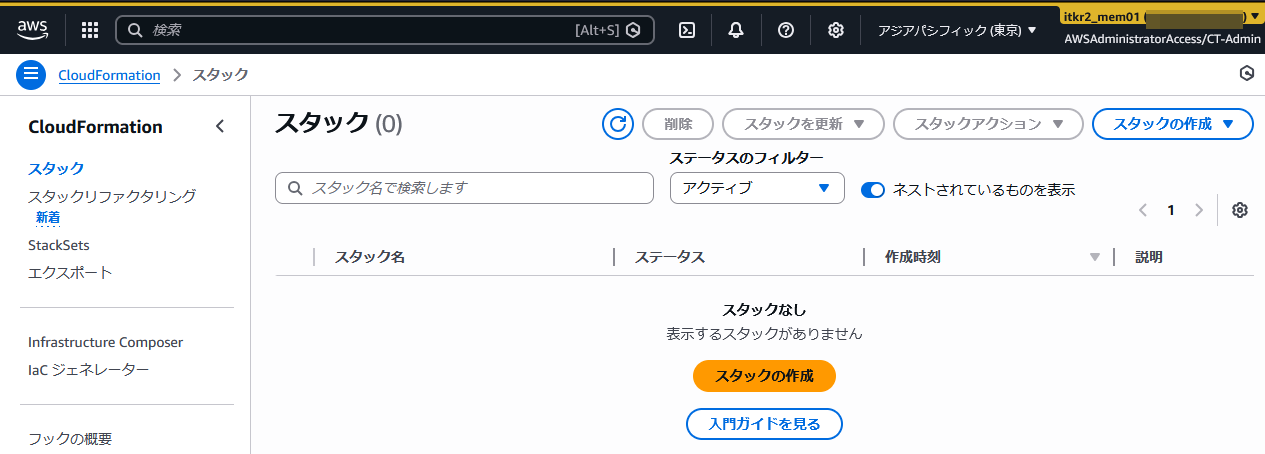Toggle the hamburger navigation menu

32,74
